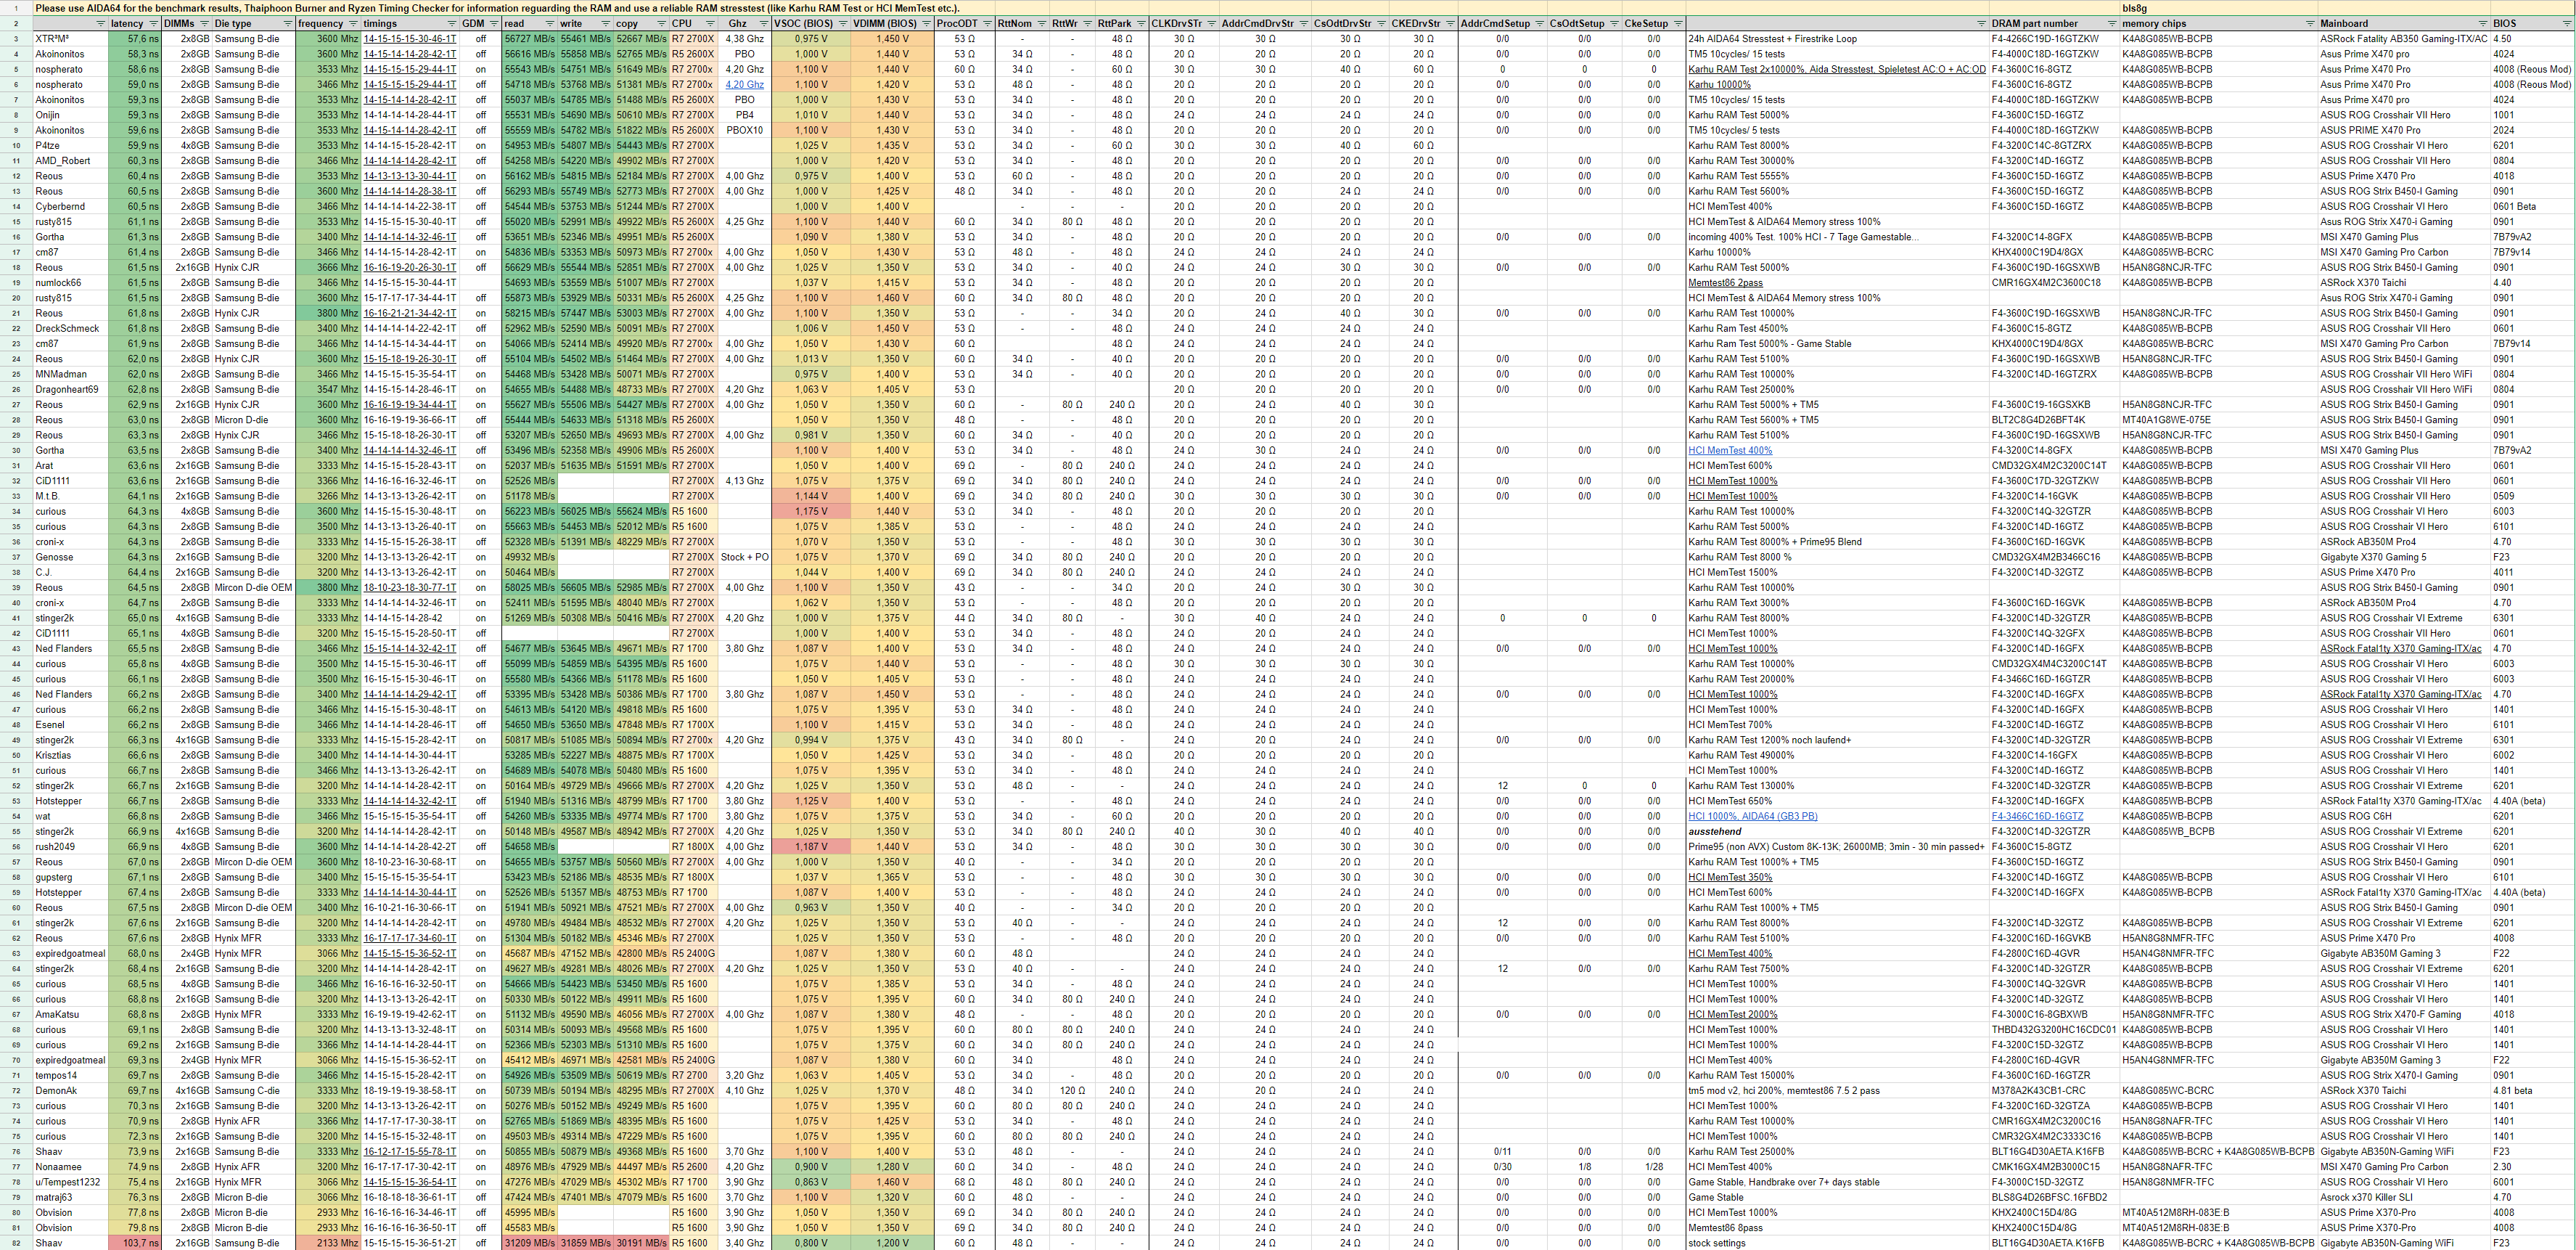Select the M378A2K43CB1-CRC part number cell
2576x1250 pixels.
point(2054,1090)
